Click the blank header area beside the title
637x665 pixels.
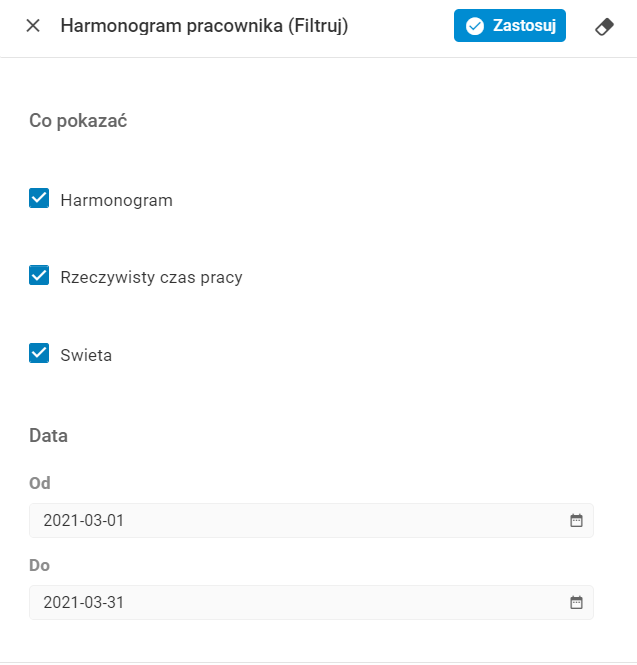click(400, 26)
